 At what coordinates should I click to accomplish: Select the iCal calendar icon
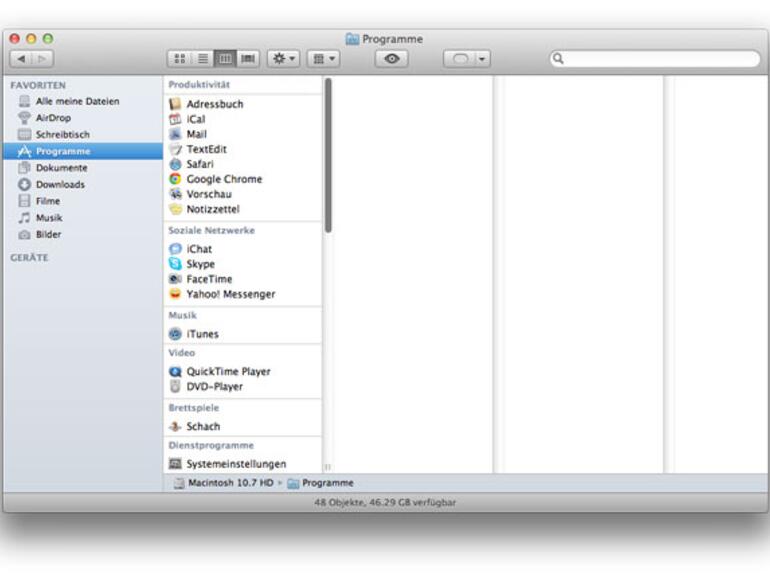pos(175,119)
